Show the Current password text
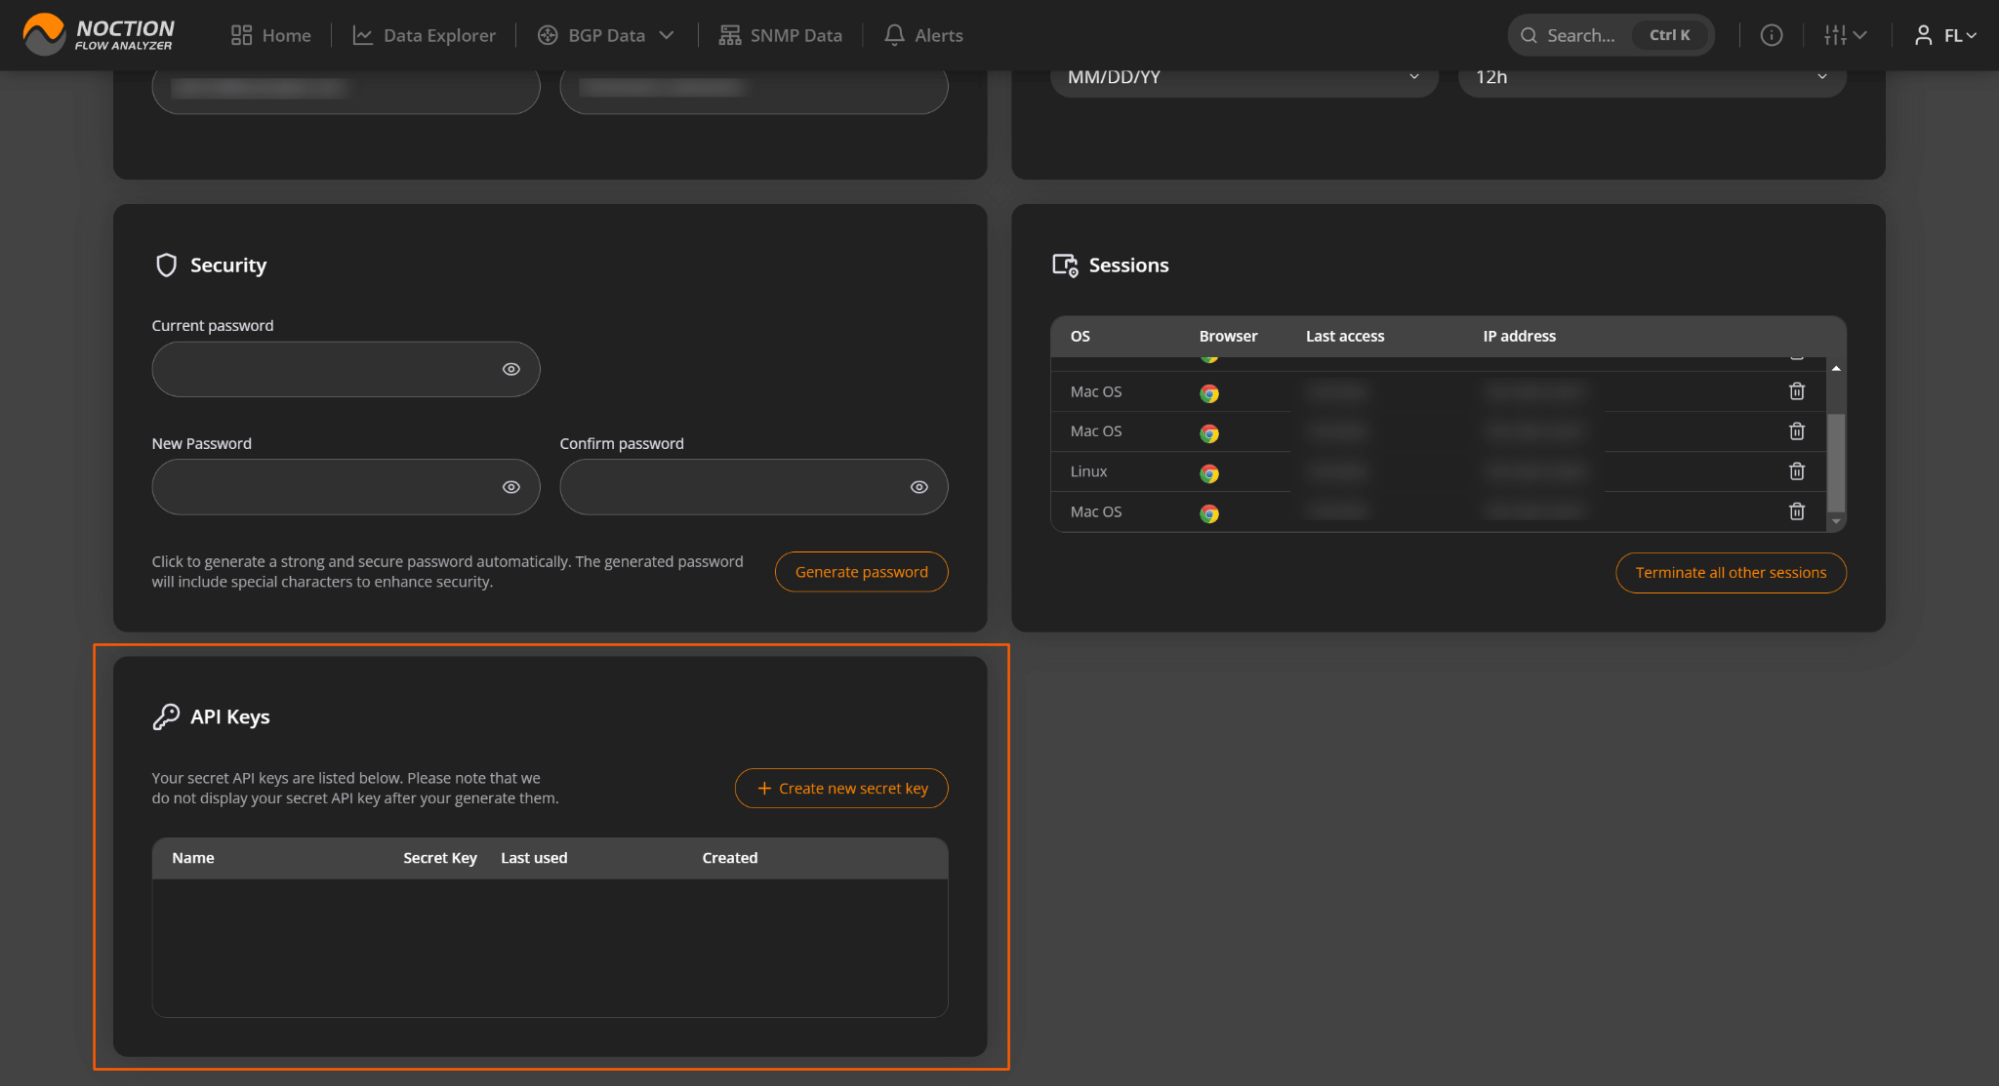Viewport: 1999px width, 1087px height. (511, 369)
